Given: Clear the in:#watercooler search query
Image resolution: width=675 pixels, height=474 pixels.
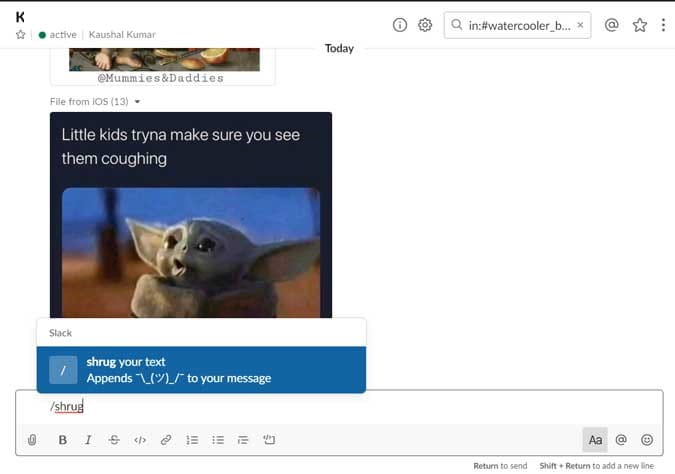Looking at the screenshot, I should pyautogui.click(x=580, y=25).
